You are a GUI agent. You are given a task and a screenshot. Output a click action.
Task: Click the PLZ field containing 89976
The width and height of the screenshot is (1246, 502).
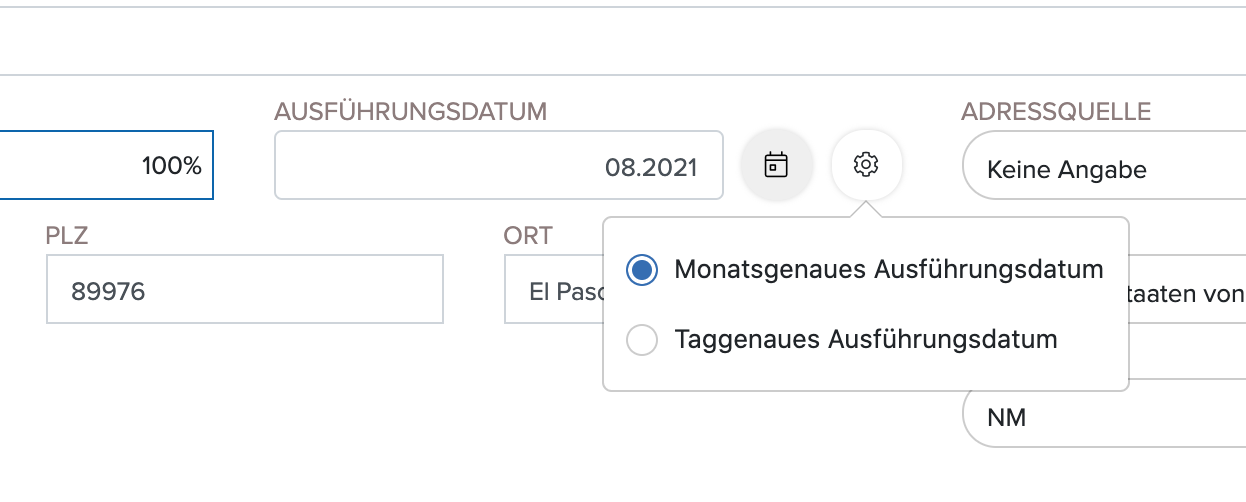tap(245, 289)
